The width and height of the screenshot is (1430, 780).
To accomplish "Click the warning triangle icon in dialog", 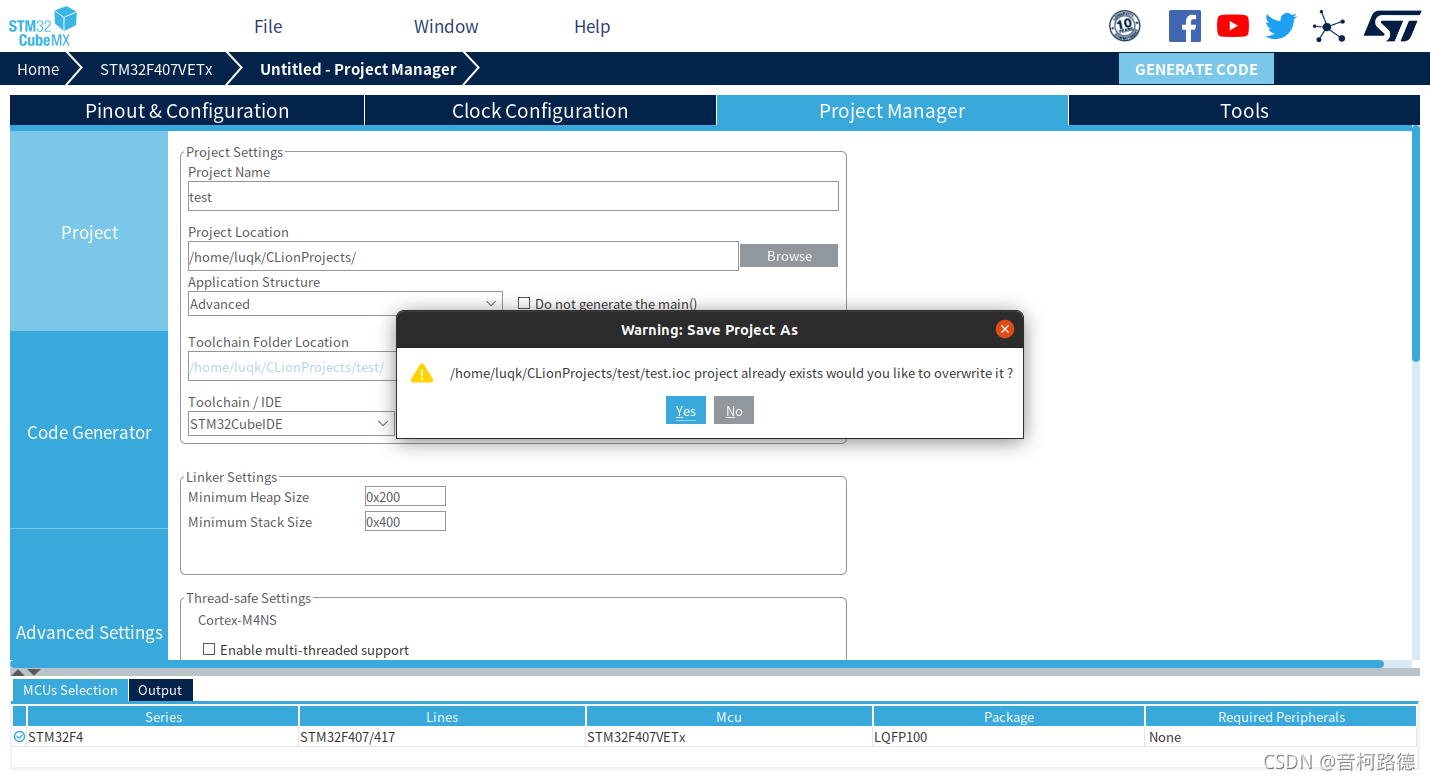I will tap(422, 373).
